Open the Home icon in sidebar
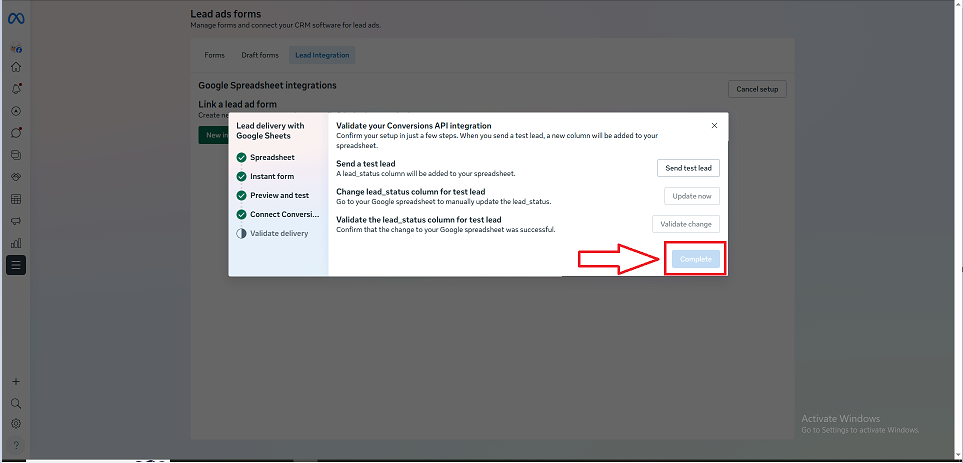Image resolution: width=963 pixels, height=463 pixels. (16, 67)
